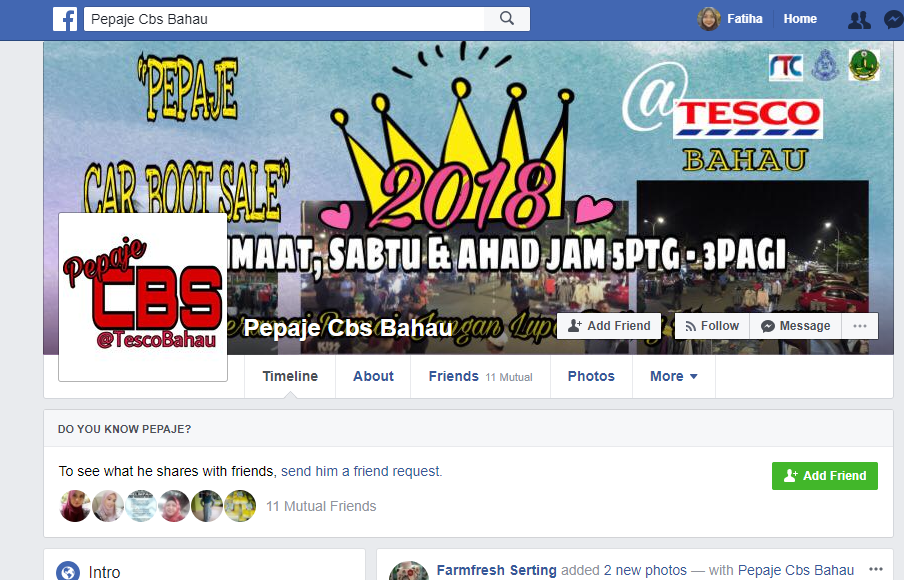Click 'Pepaje Cbs Bahau' link in post
Viewport: 904px width, 580px height.
796,570
